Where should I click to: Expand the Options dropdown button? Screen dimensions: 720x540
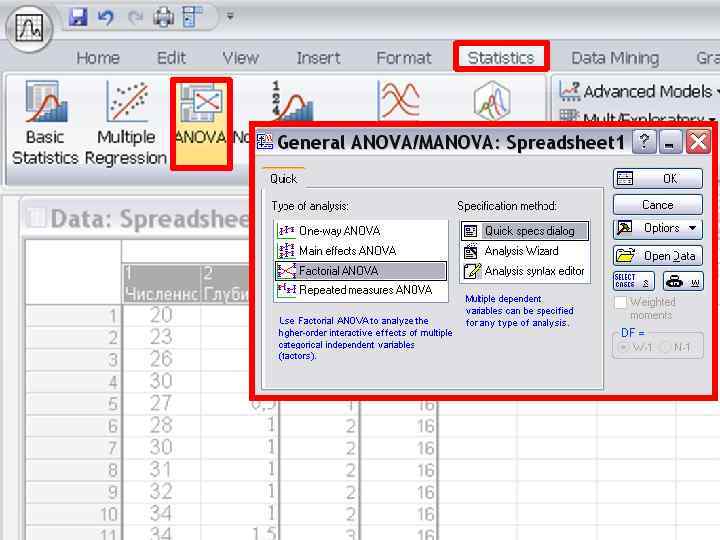click(658, 228)
